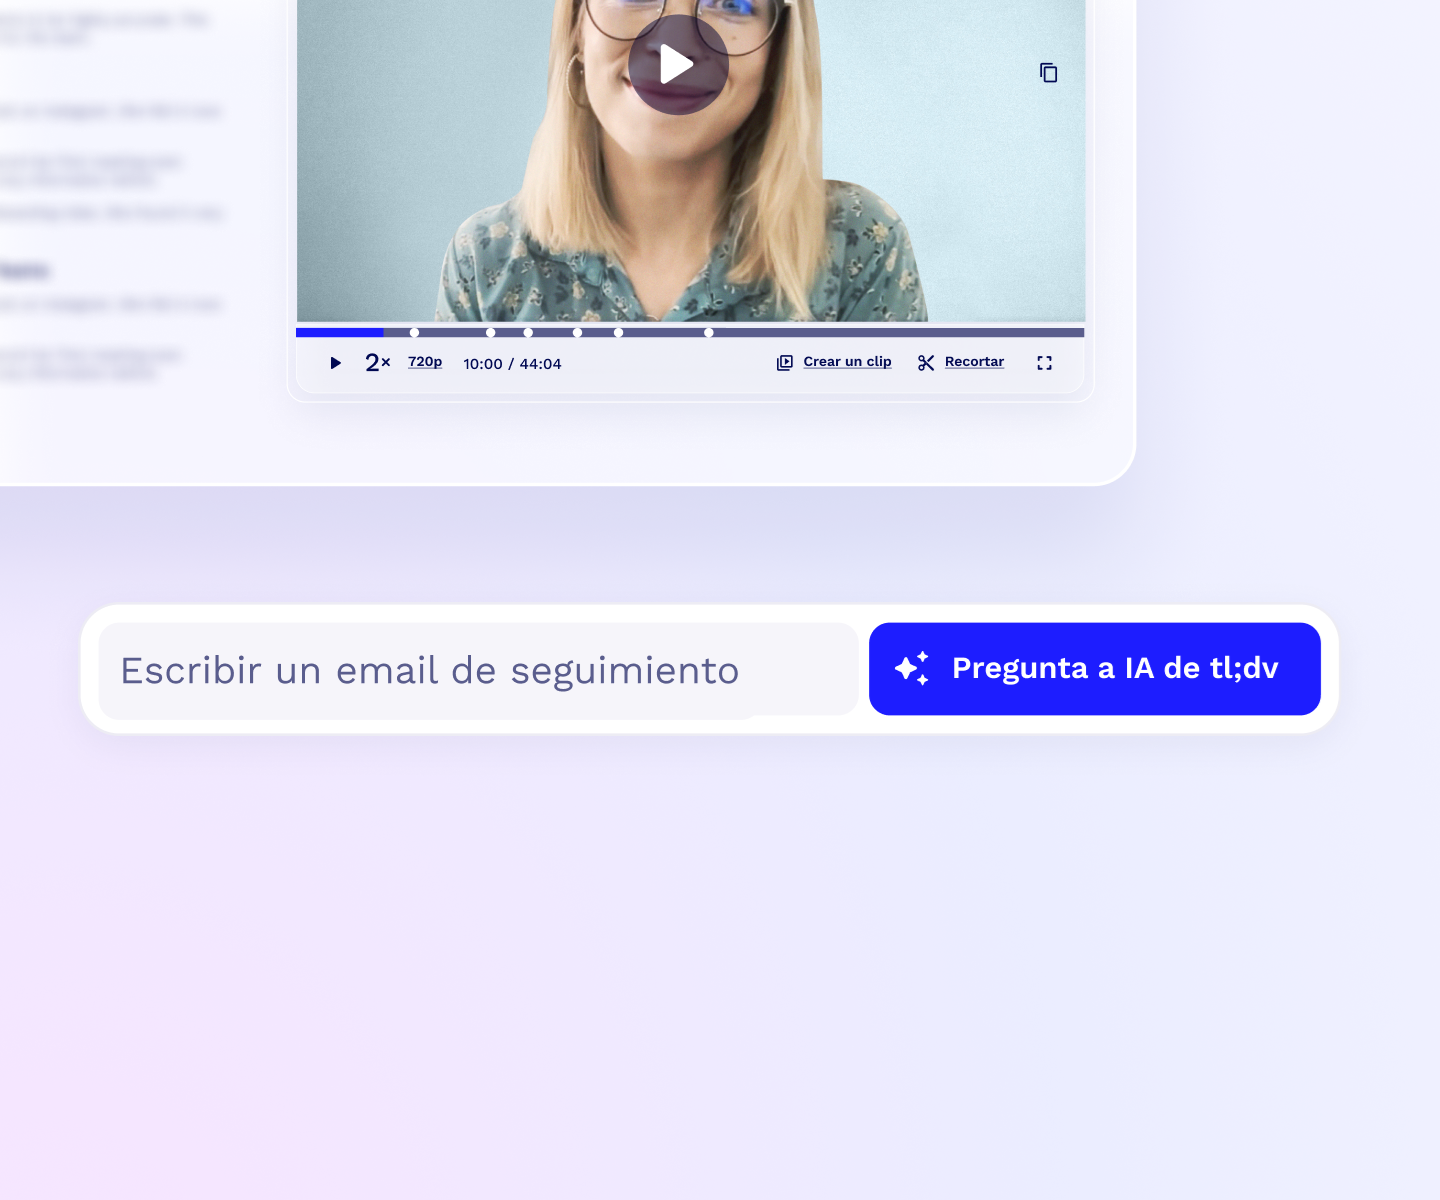Go to the fifth timeline marker dot
Viewport: 1440px width, 1200px height.
[x=619, y=333]
